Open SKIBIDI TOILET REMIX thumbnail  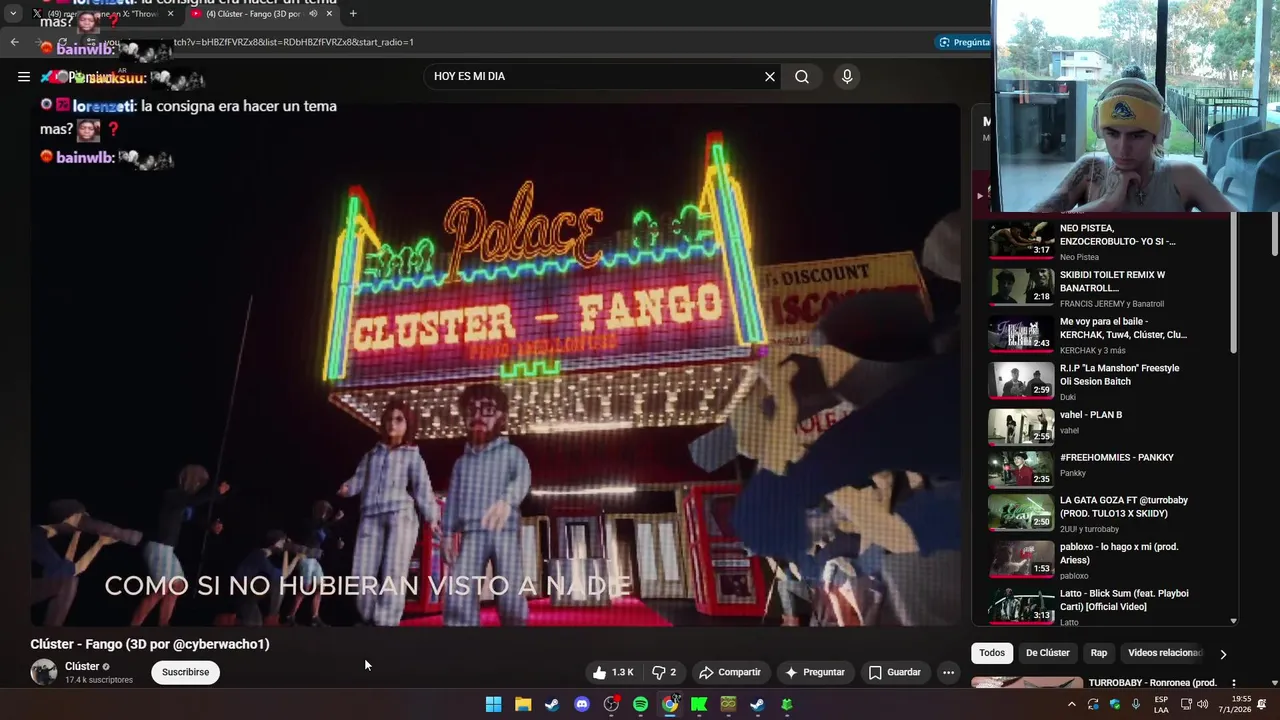click(1021, 287)
